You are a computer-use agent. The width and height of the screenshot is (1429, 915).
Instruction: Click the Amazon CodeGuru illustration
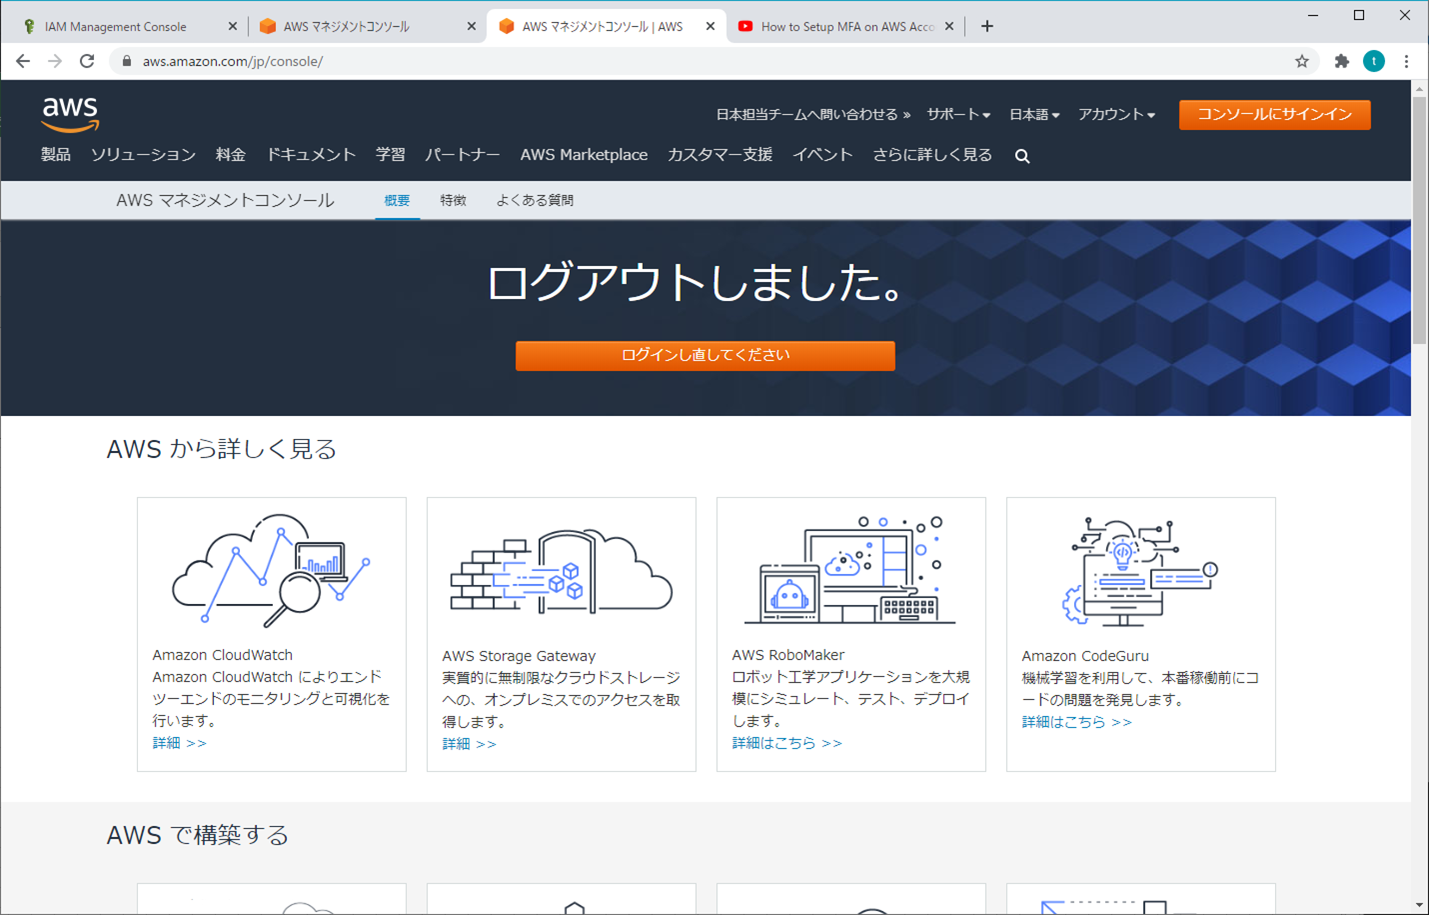coord(1141,571)
